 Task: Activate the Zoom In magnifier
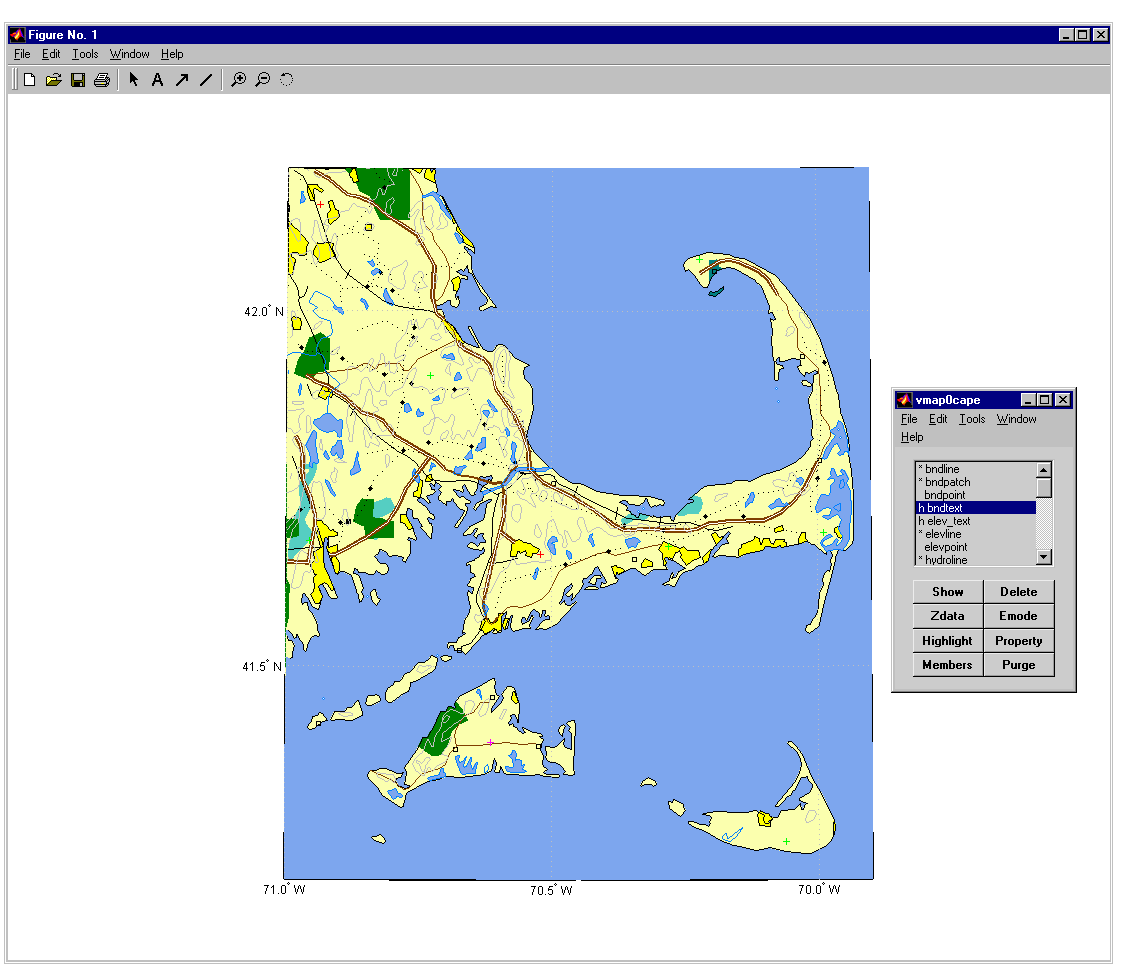[238, 80]
